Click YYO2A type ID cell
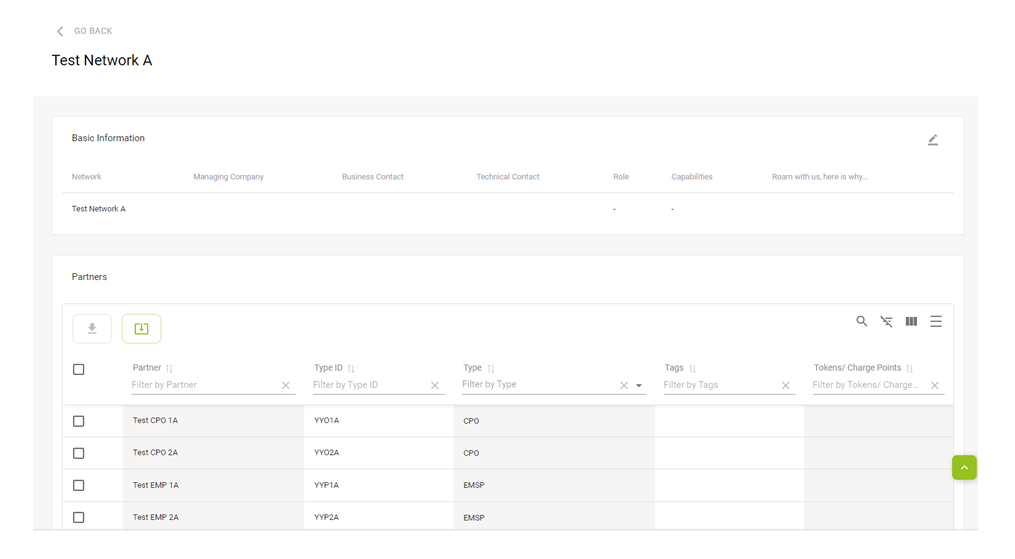 [x=379, y=453]
